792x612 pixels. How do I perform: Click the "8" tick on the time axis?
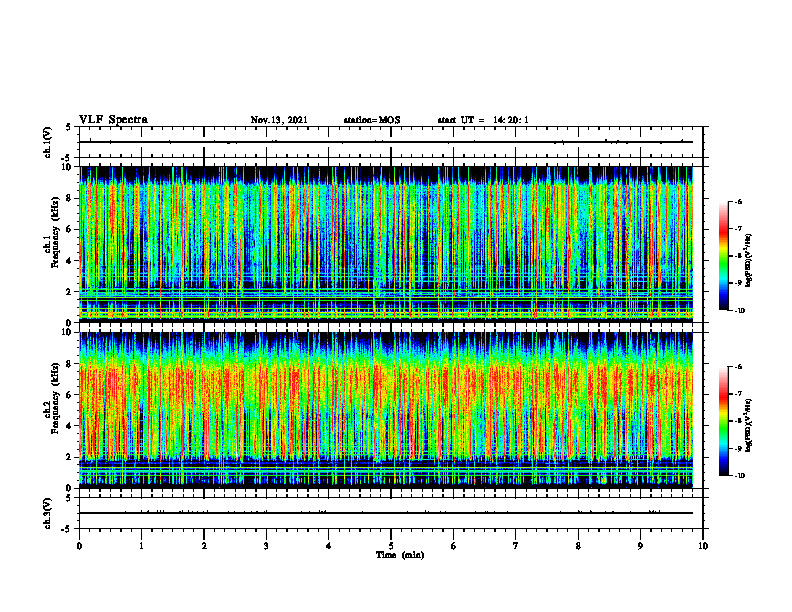[x=578, y=546]
